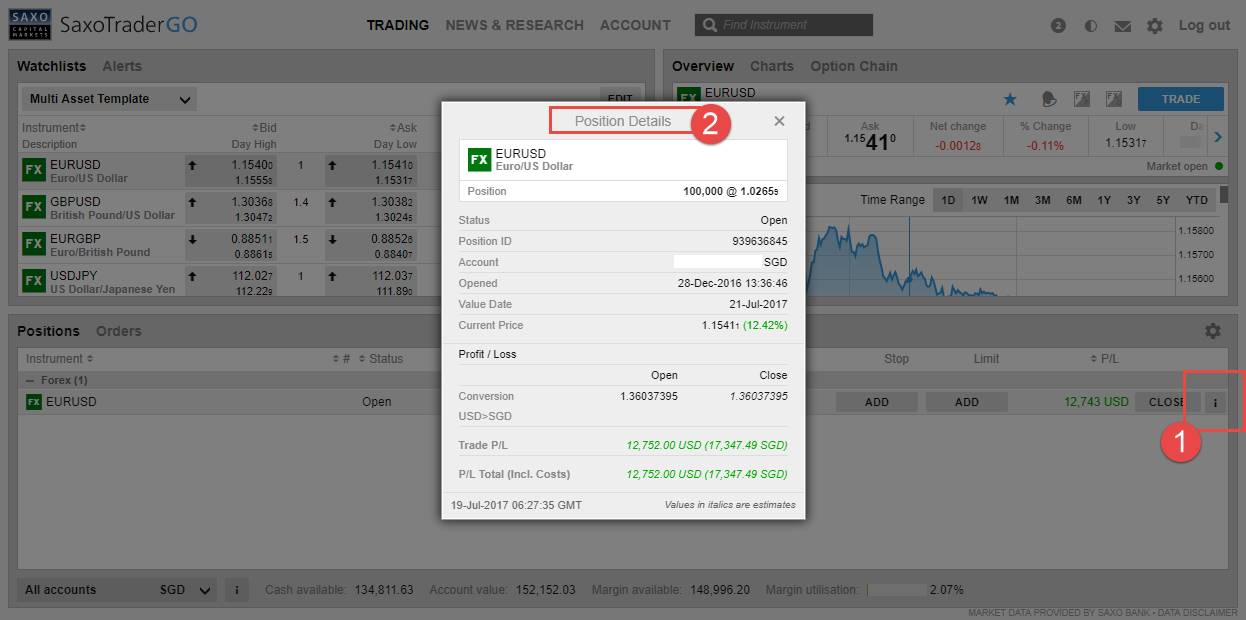Switch to News & Research menu
This screenshot has height=620, width=1246.
coord(514,25)
